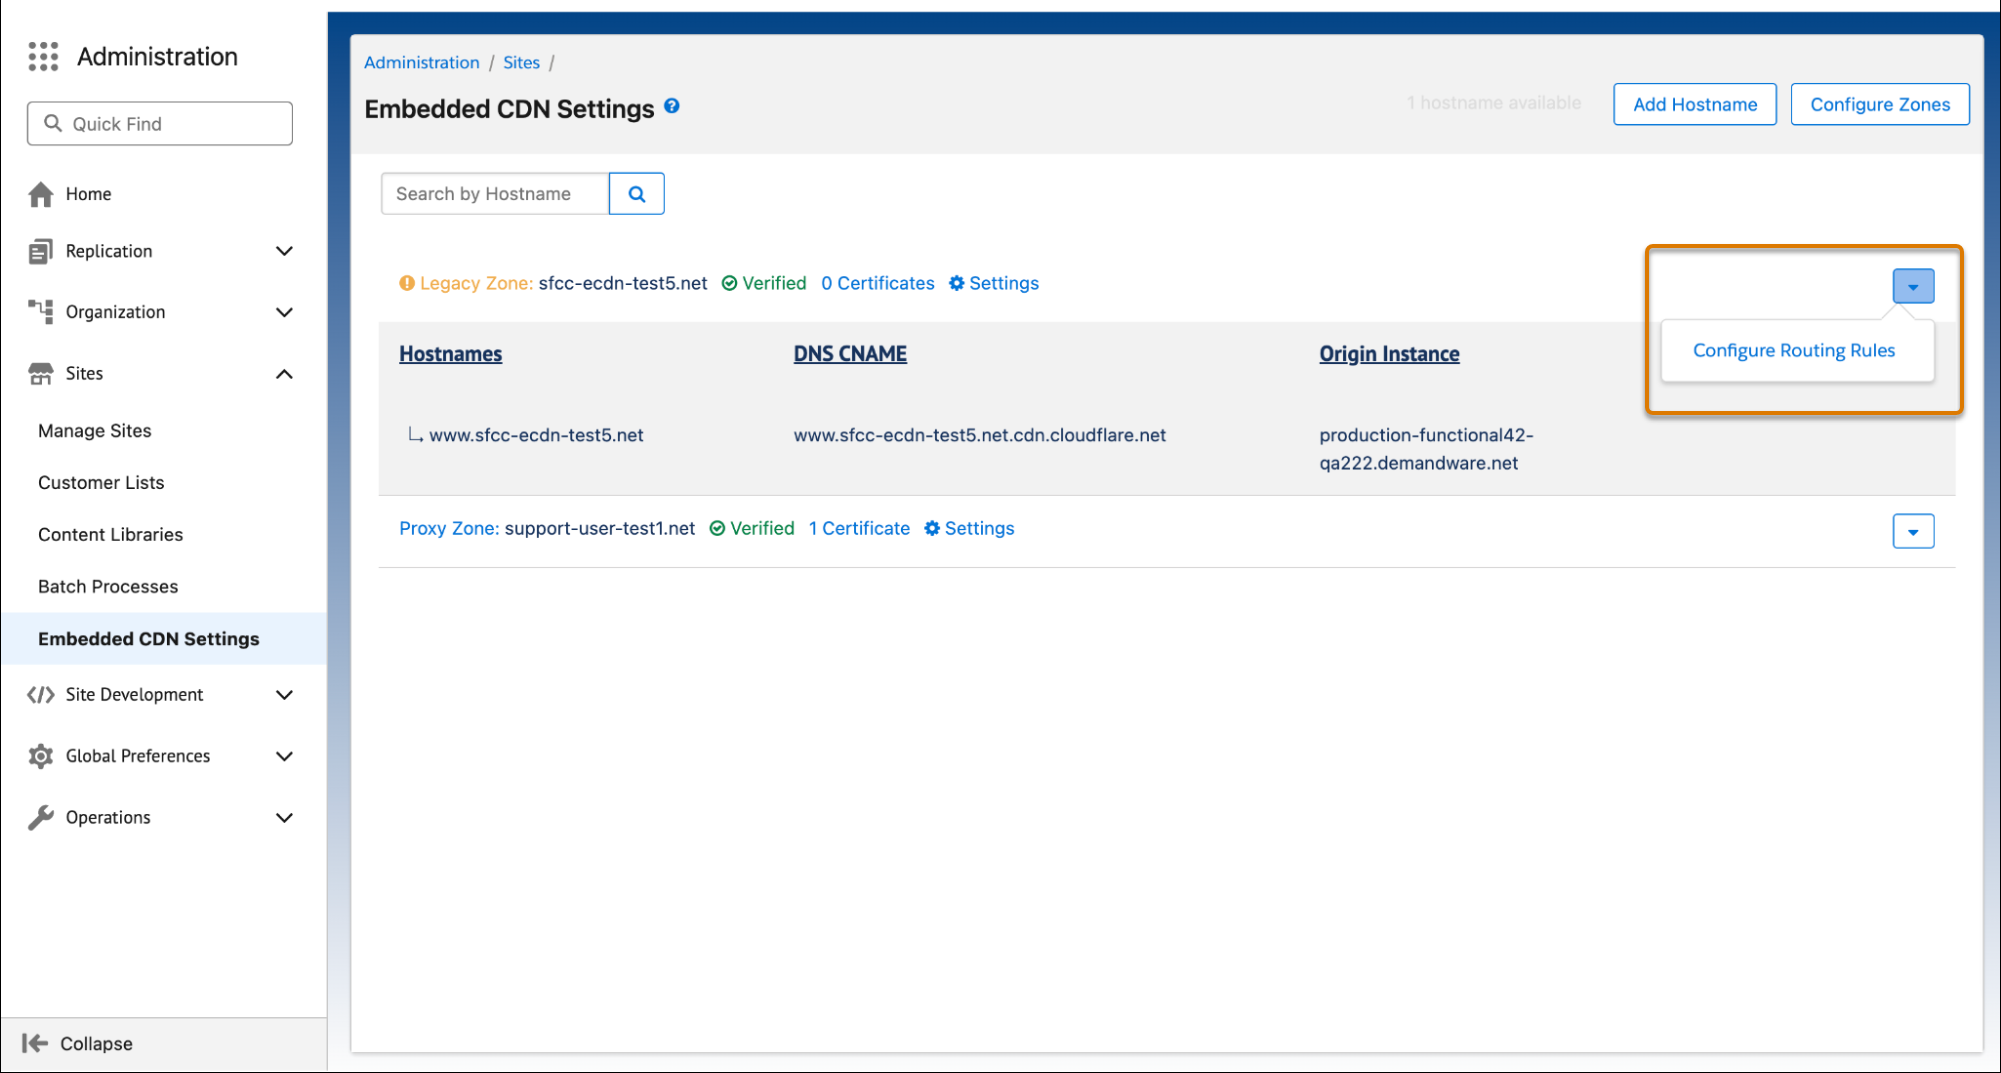2001x1073 pixels.
Task: Expand the Organization menu chevron
Action: tap(284, 312)
